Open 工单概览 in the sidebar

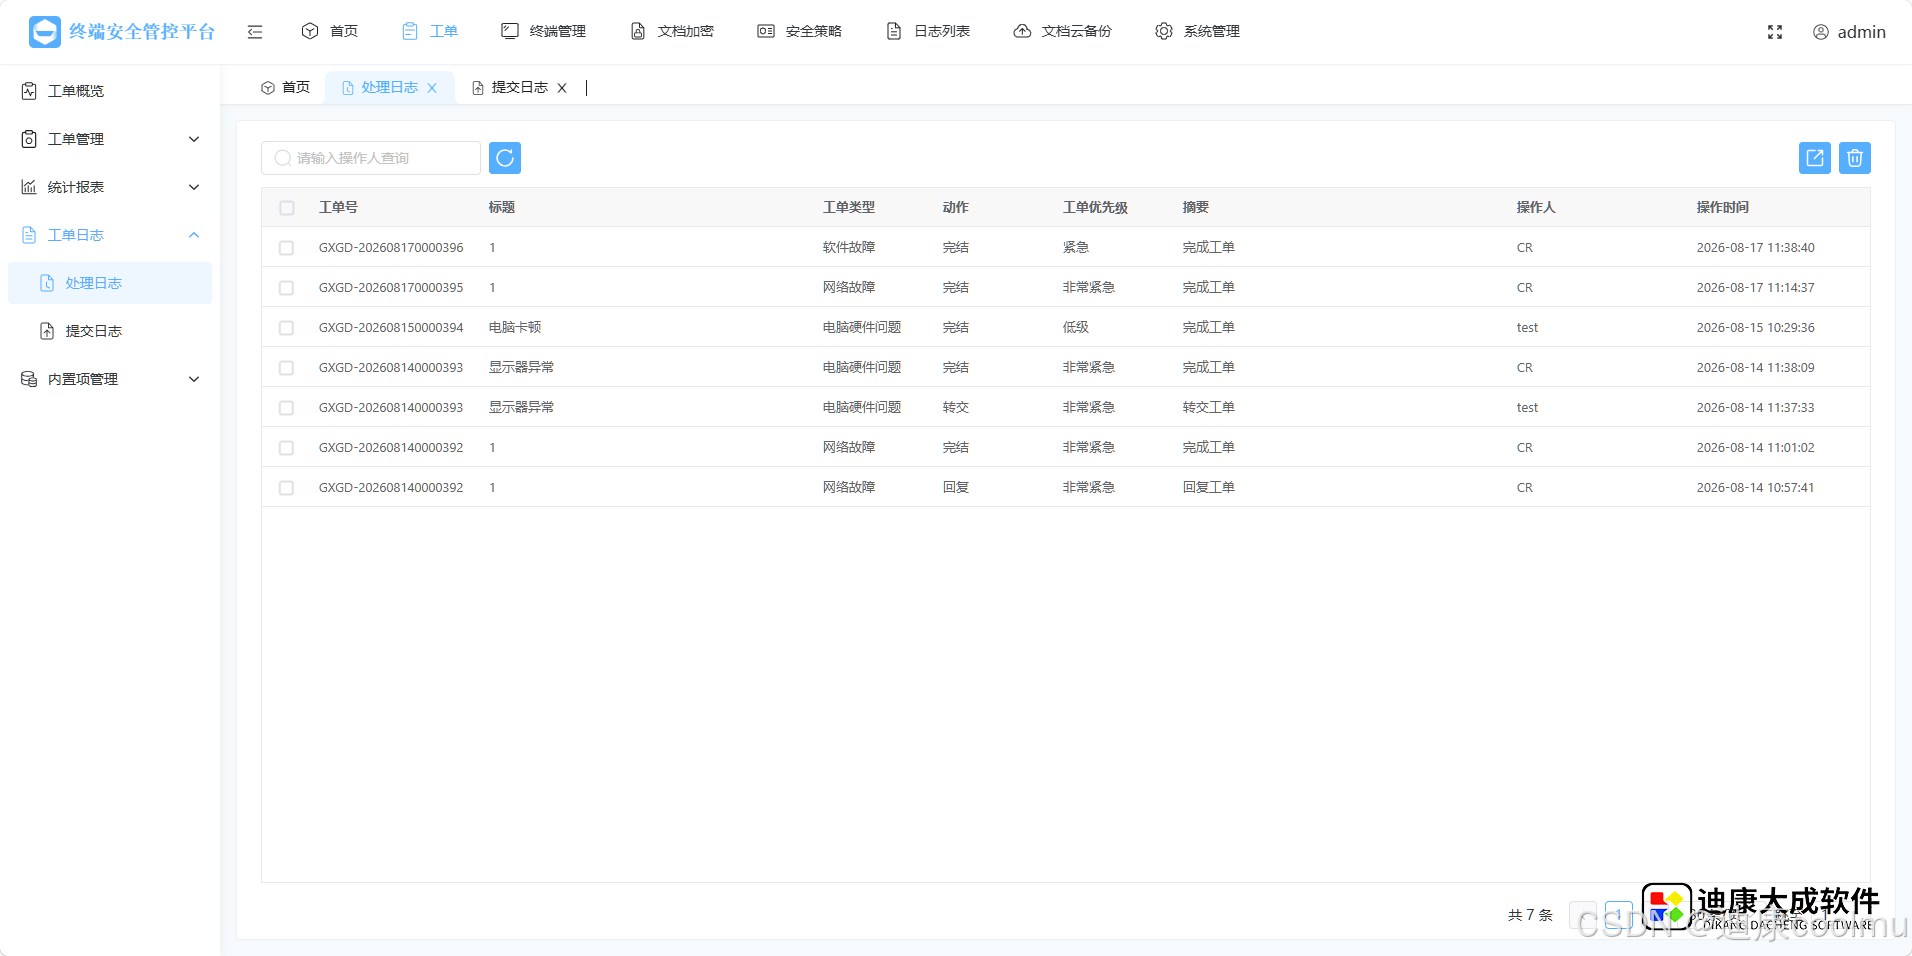tap(110, 91)
